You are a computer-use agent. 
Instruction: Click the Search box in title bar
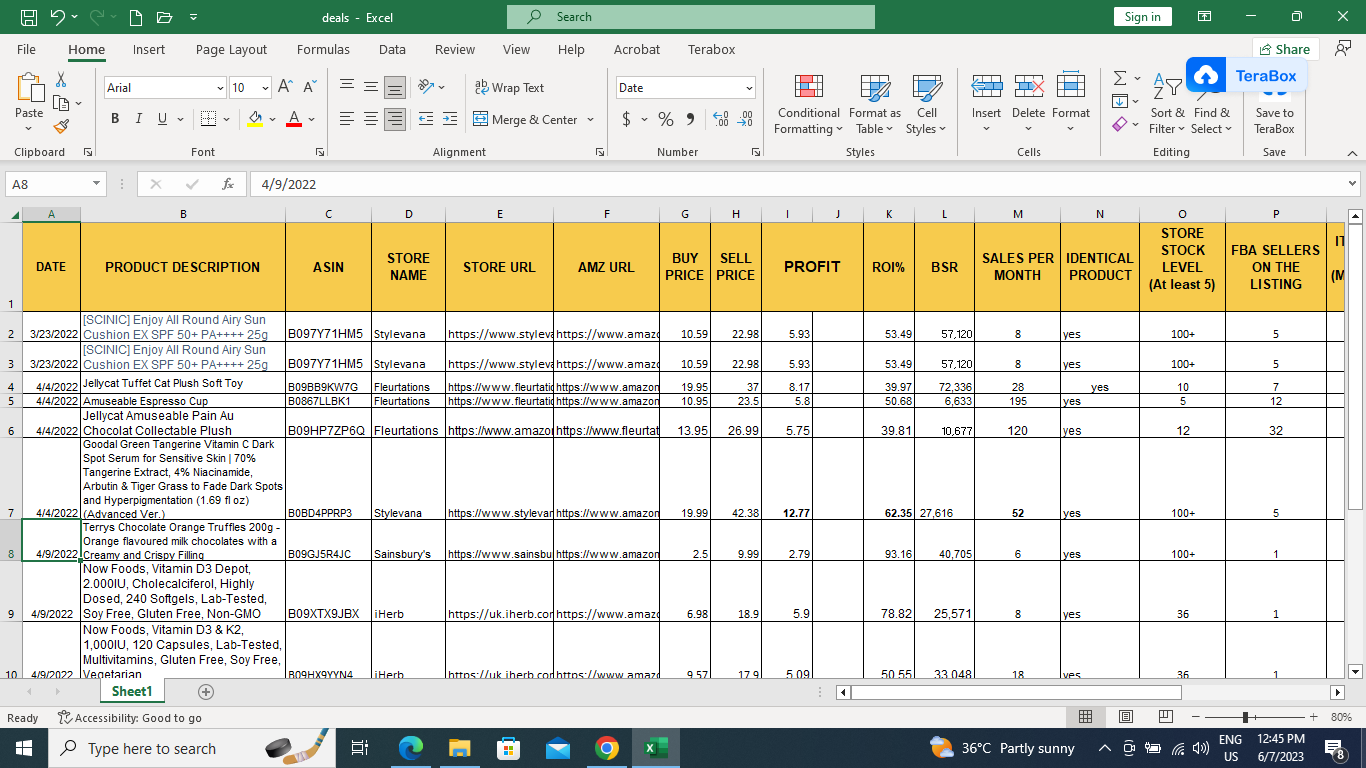pos(690,17)
